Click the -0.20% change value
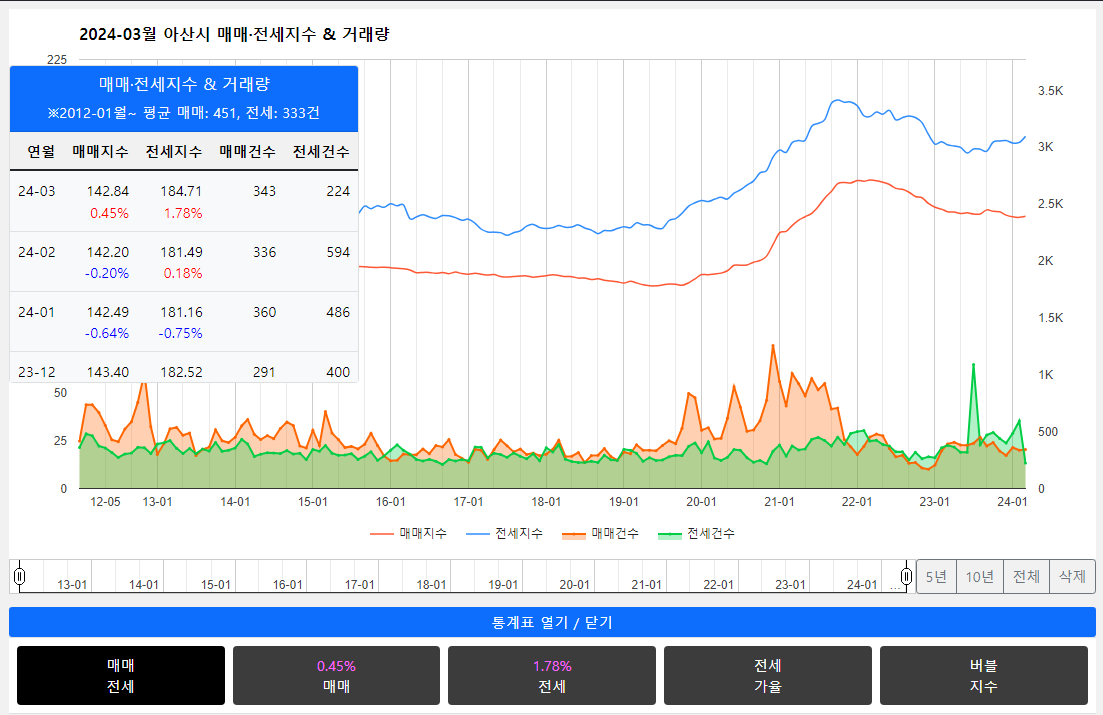This screenshot has width=1103, height=715. tap(107, 273)
